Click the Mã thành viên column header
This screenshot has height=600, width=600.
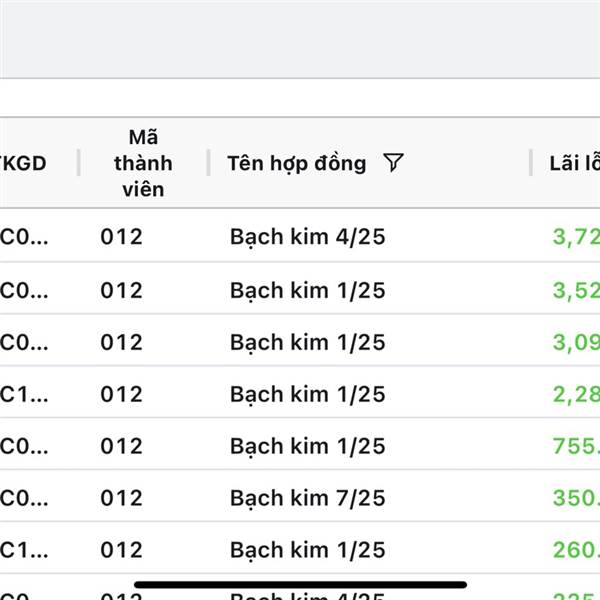143,163
